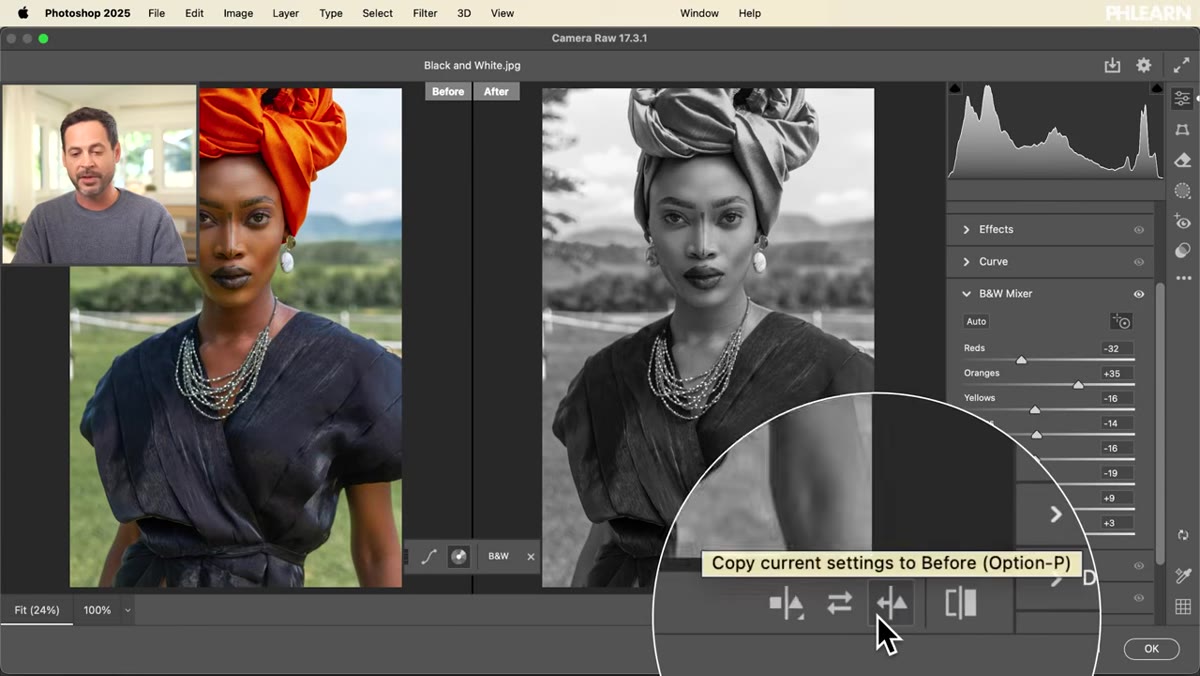The height and width of the screenshot is (676, 1200).
Task: Open the three-dot More settings
Action: click(x=1183, y=279)
